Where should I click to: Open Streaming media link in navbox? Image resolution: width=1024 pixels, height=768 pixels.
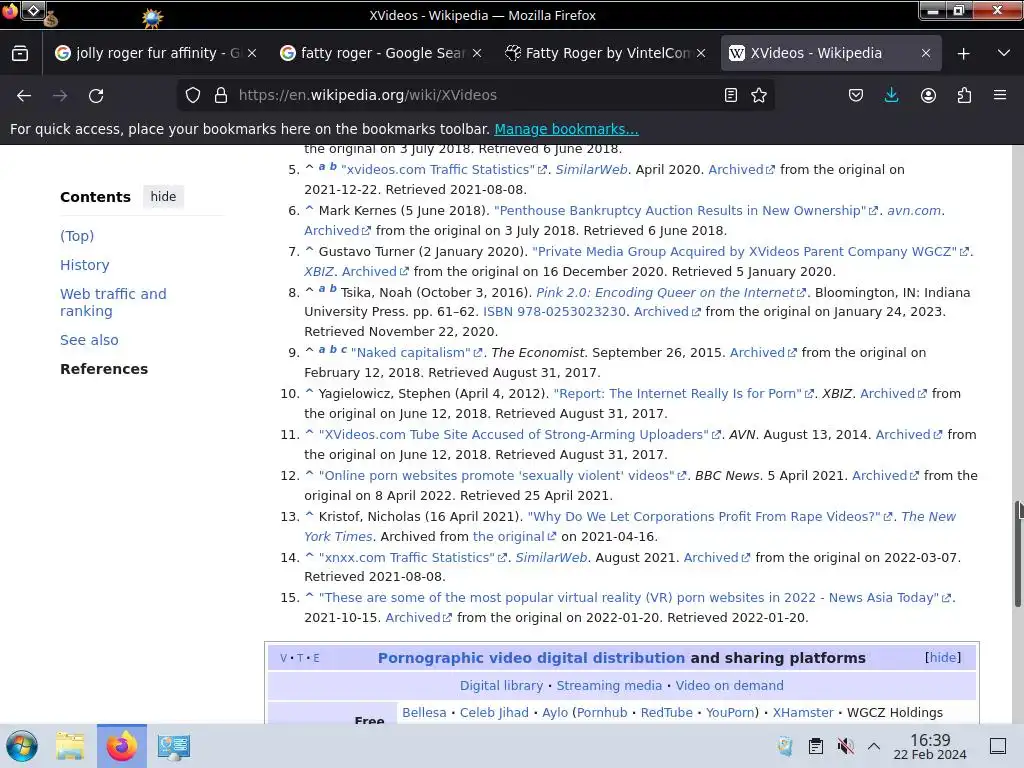pyautogui.click(x=609, y=686)
